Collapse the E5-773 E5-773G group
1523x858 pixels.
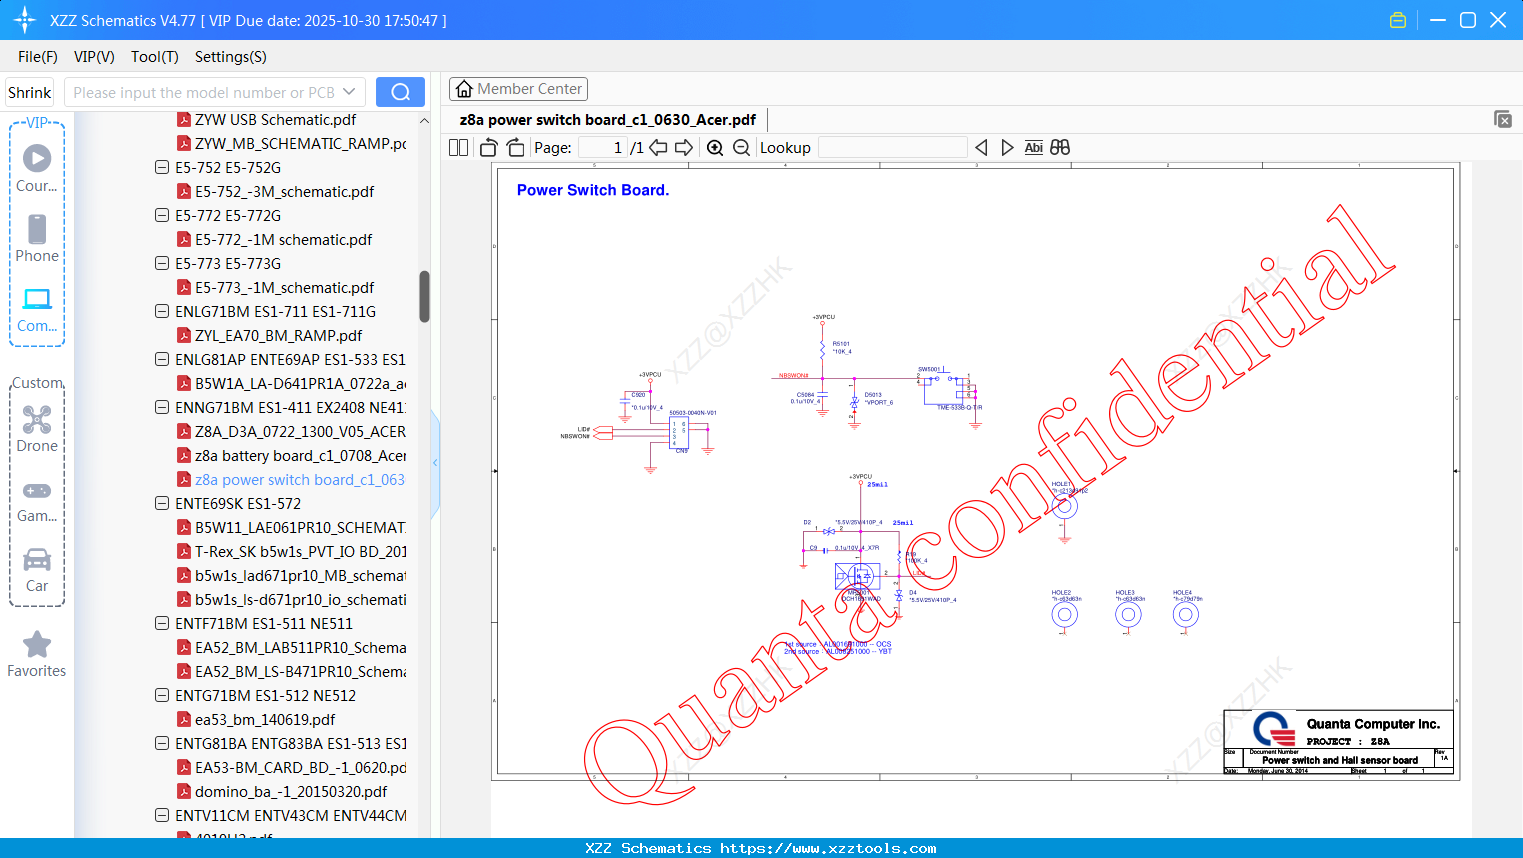click(x=162, y=263)
